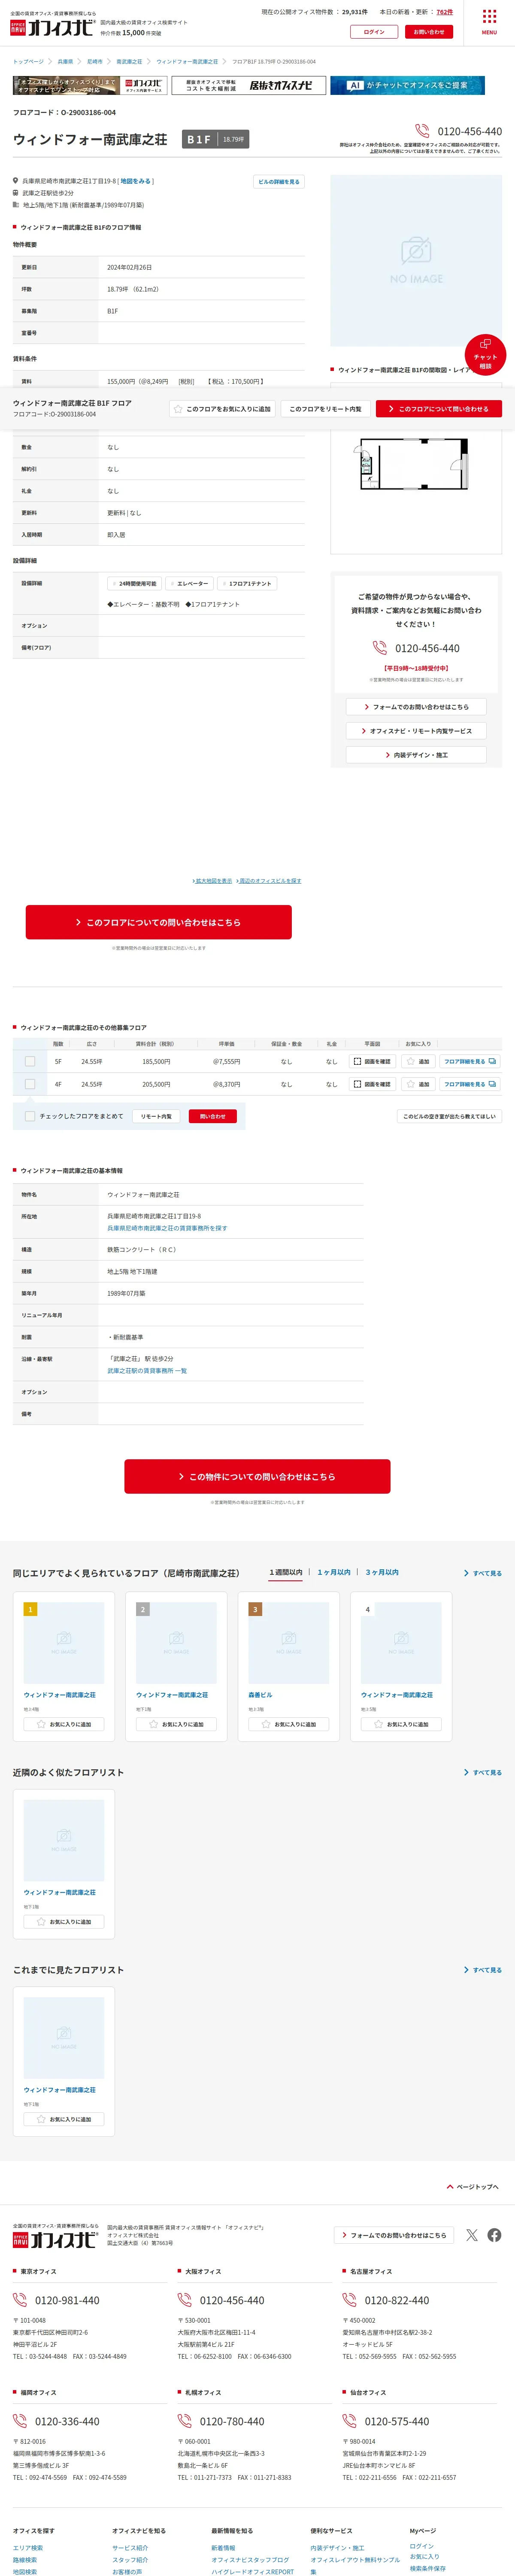
Task: Check チェックしたフロアをまとめて checkbox
Action: 30,1116
